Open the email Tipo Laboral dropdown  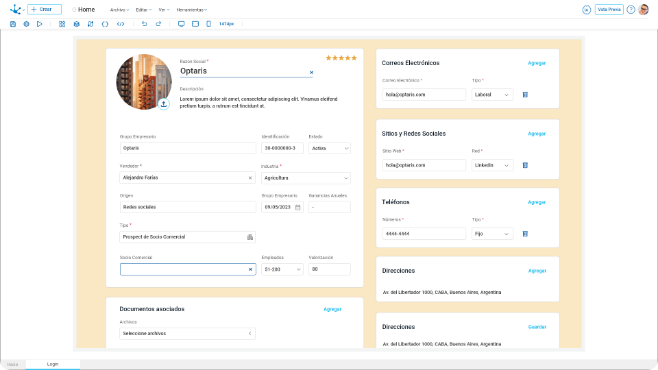click(x=492, y=95)
